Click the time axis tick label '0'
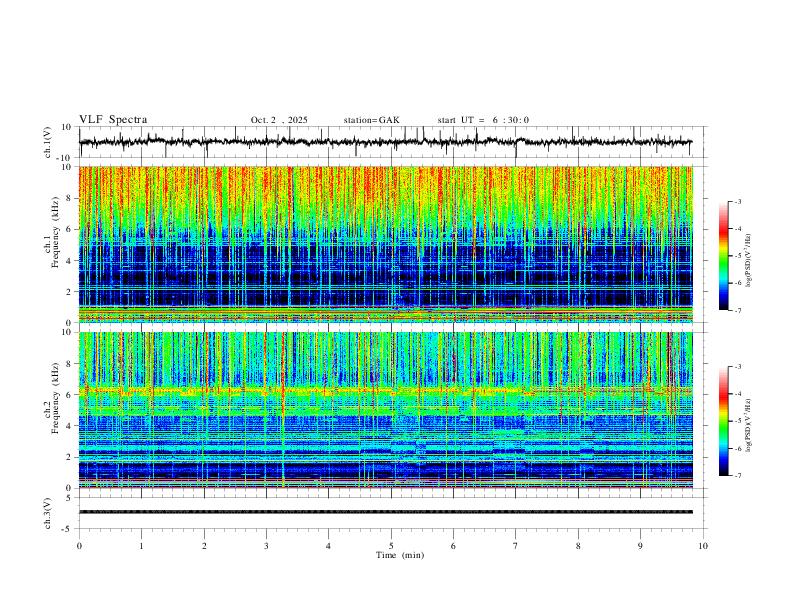The image size is (792, 612). click(x=79, y=546)
